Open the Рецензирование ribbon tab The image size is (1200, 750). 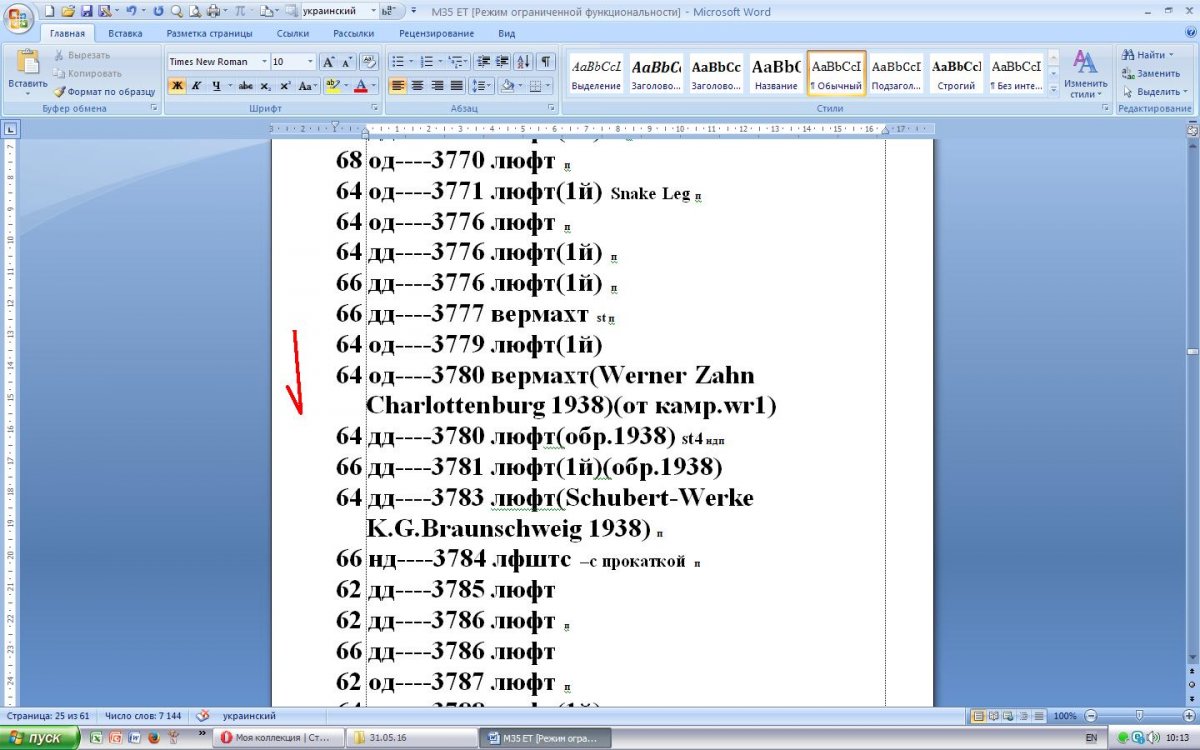coord(436,33)
